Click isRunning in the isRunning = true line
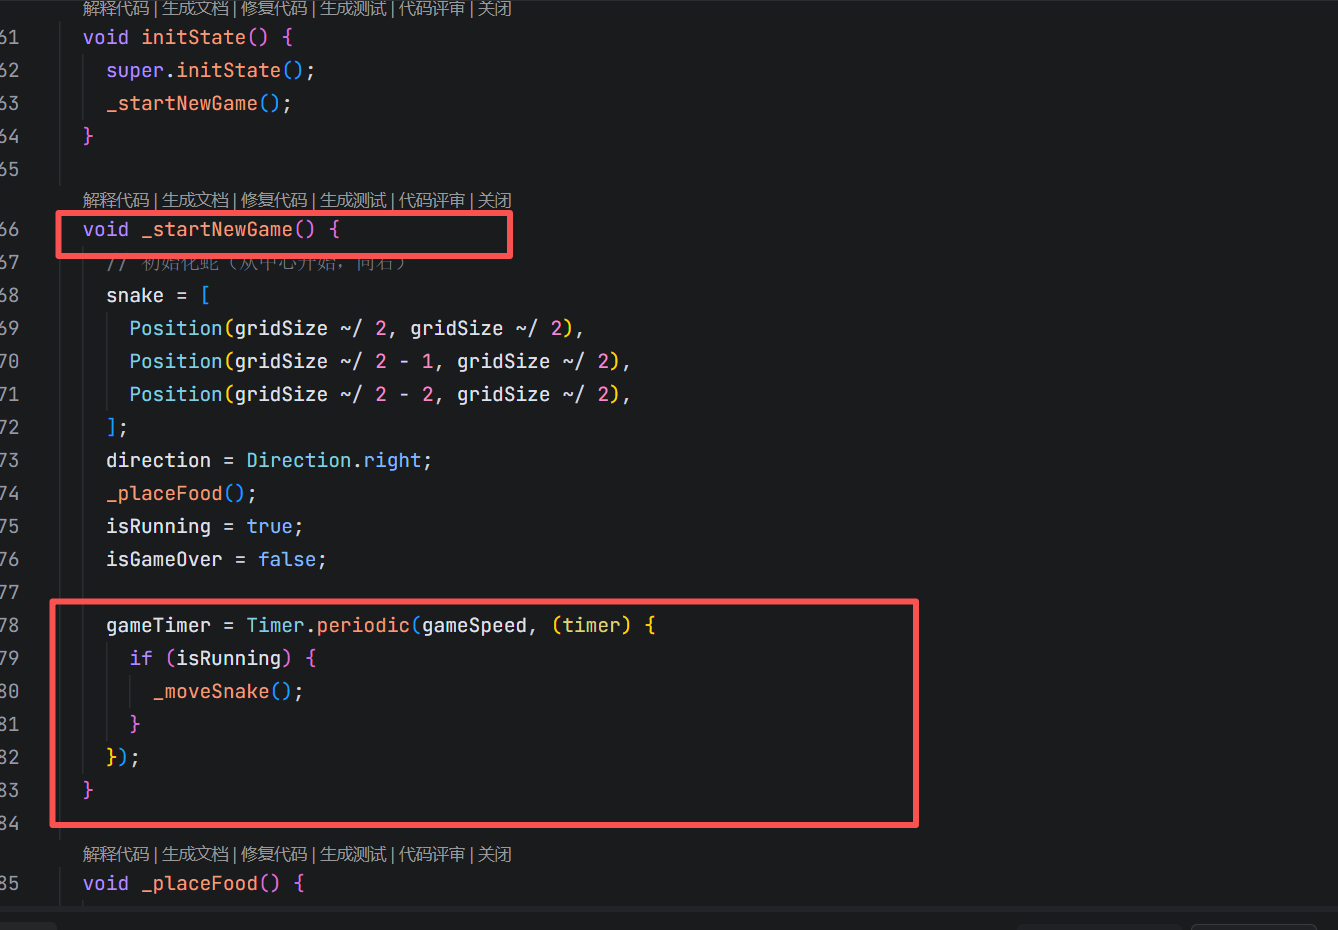 coord(158,526)
